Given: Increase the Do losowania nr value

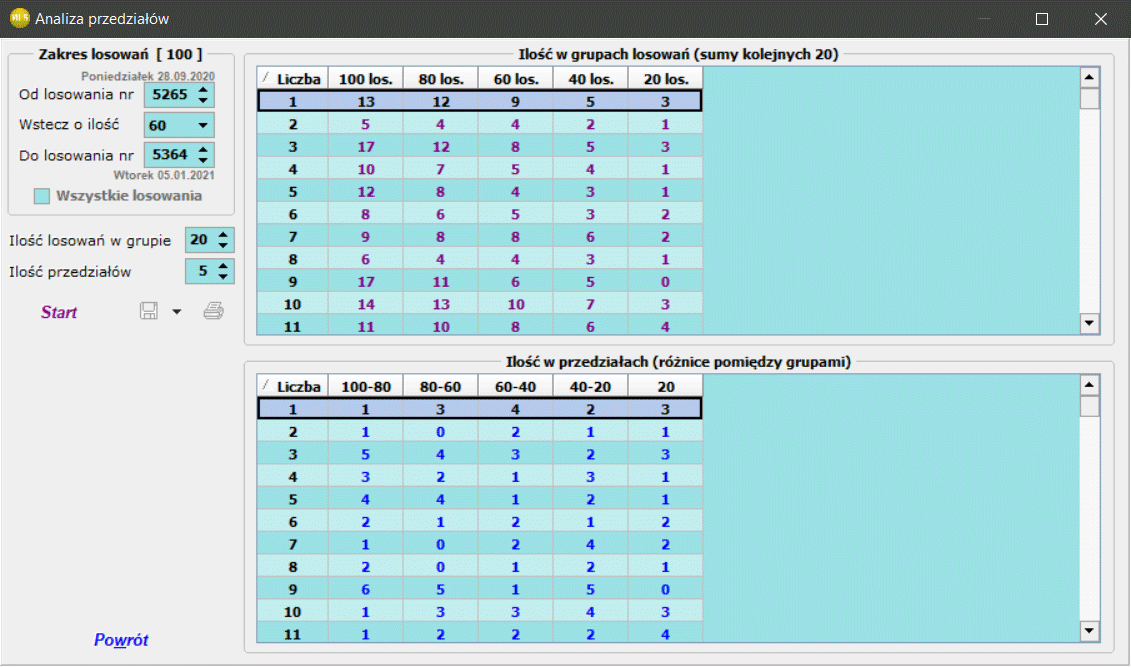Looking at the screenshot, I should [203, 149].
